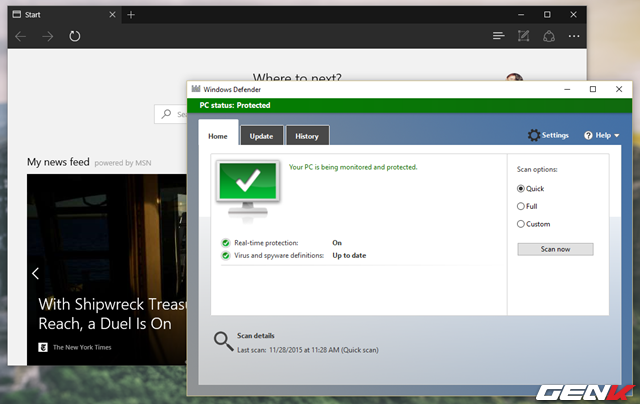Open the Help question mark icon

pyautogui.click(x=588, y=135)
